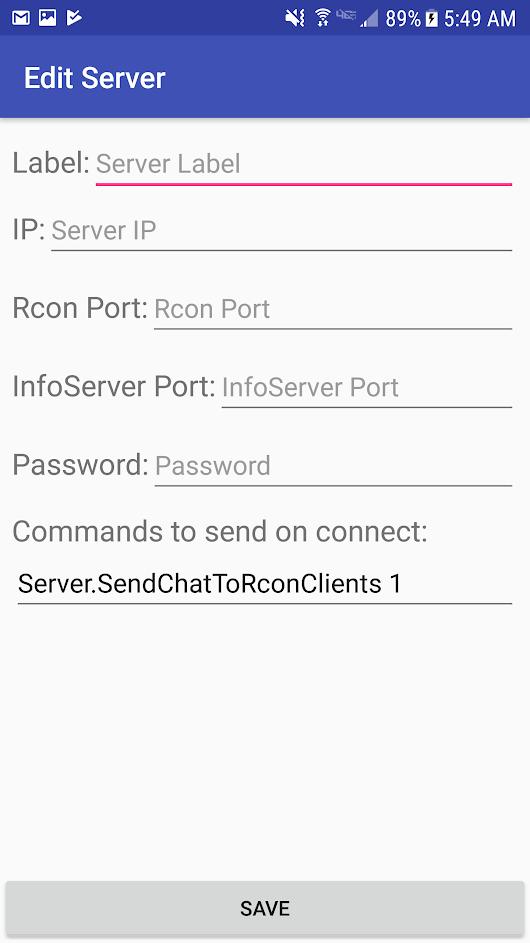Focus the Password input field
This screenshot has width=530, height=943.
click(333, 466)
